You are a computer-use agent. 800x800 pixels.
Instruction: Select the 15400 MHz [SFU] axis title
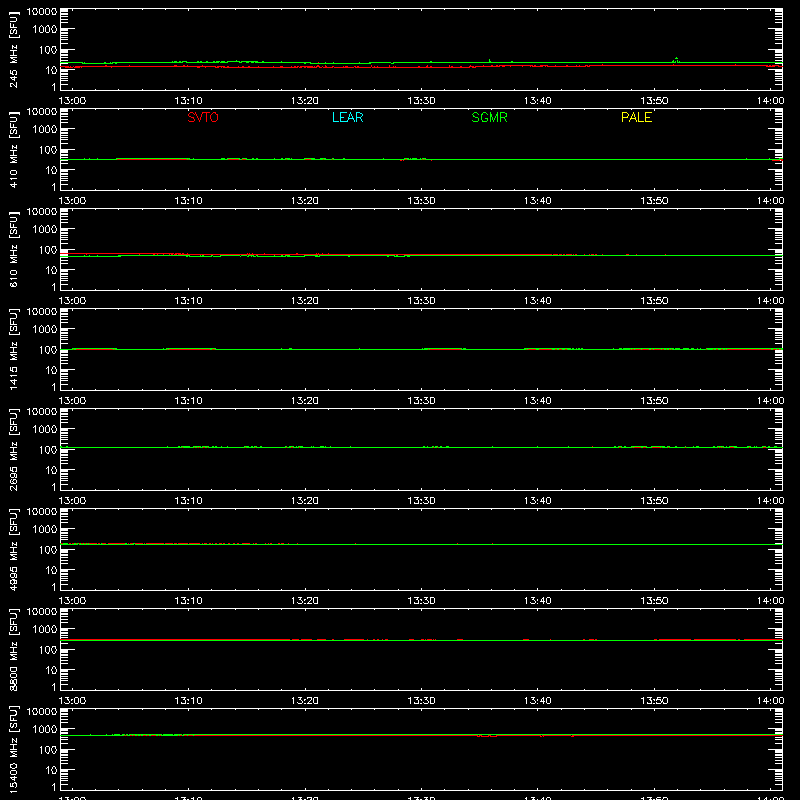pos(14,749)
